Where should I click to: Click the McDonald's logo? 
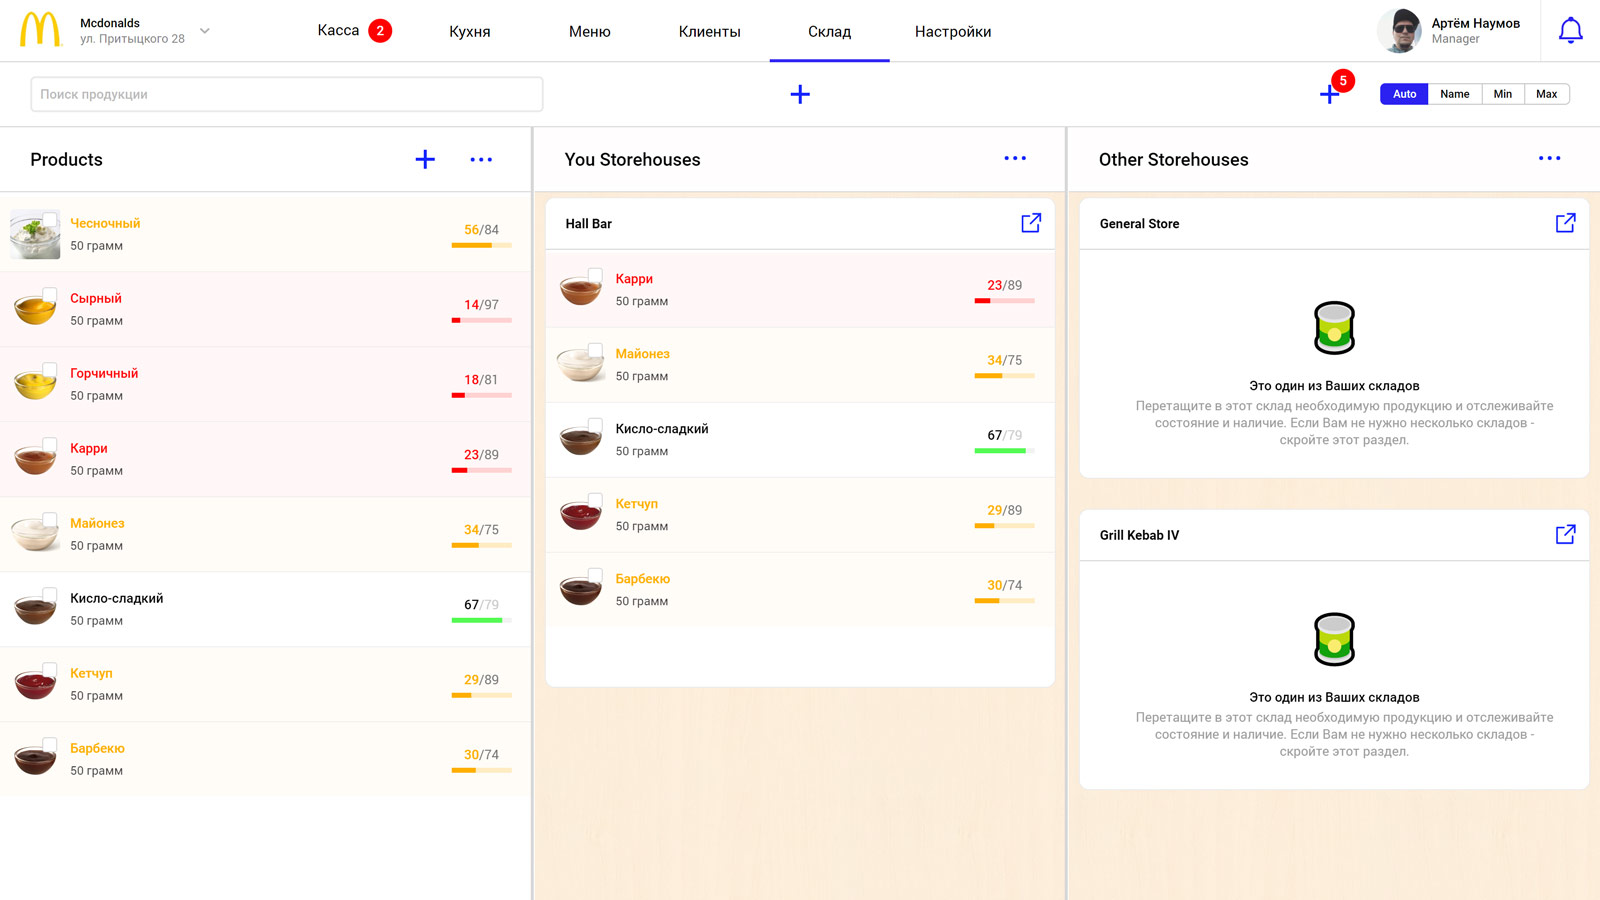coord(40,30)
